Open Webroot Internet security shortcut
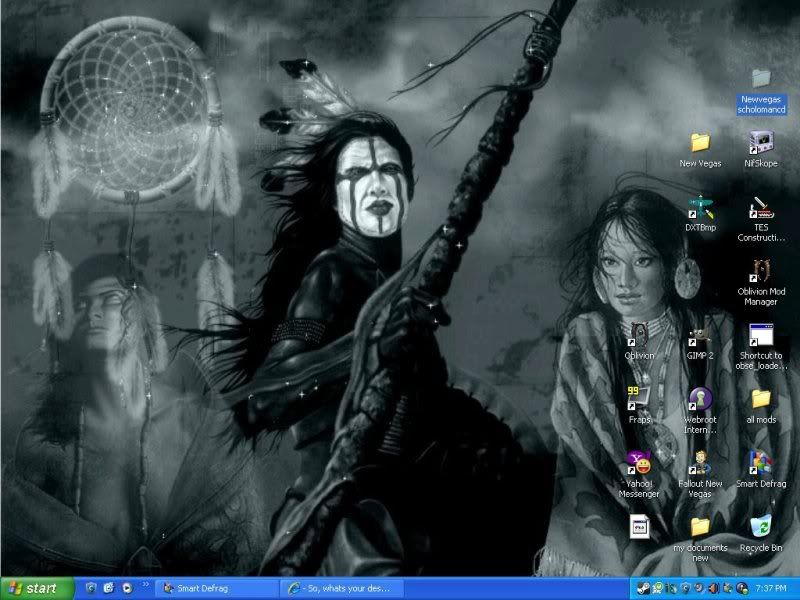Screen dimensions: 800x600 [x=700, y=399]
